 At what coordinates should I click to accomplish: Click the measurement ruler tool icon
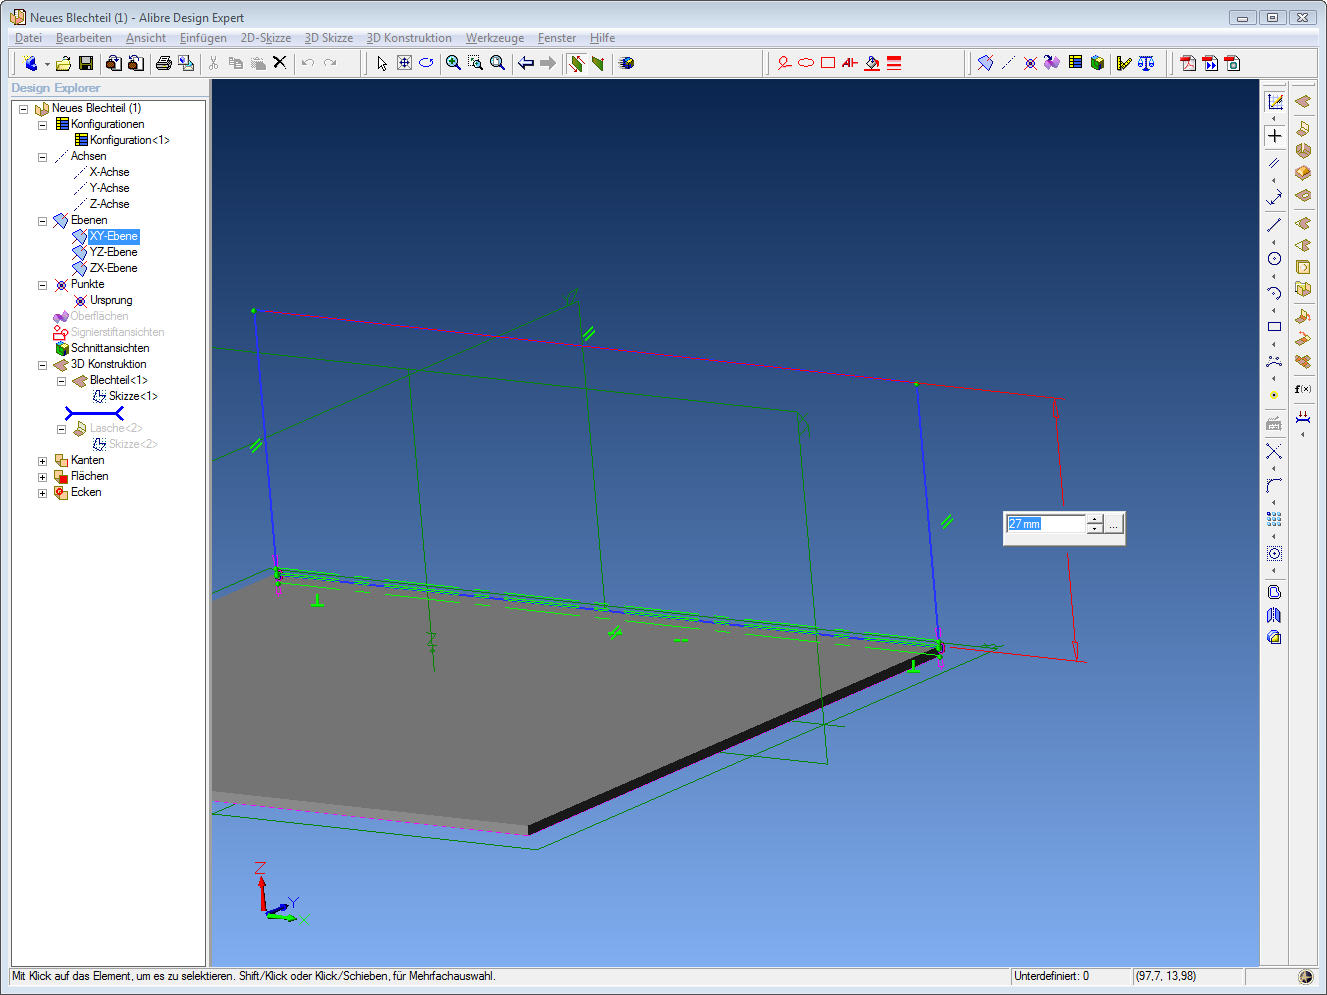tap(1124, 63)
